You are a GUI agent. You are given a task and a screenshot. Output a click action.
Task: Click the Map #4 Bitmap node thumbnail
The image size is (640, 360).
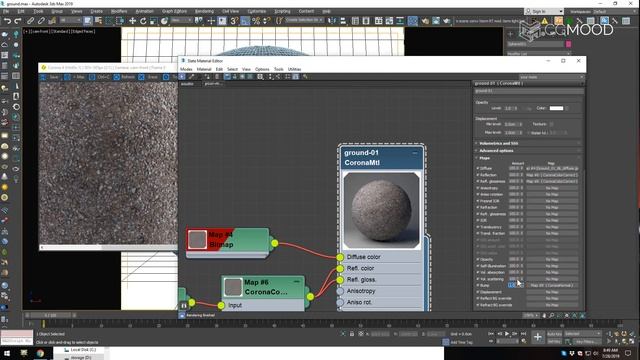click(x=197, y=240)
